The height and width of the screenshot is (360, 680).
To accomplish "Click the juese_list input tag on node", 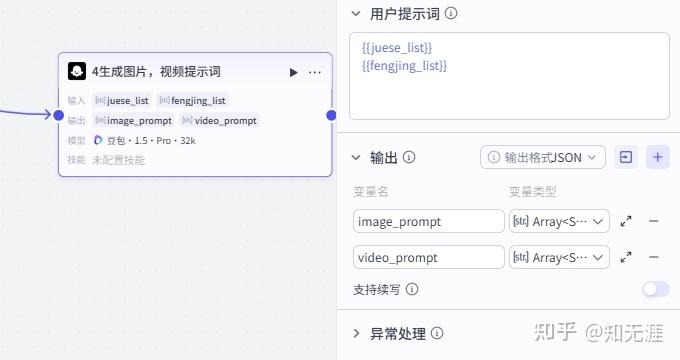I will coord(122,101).
